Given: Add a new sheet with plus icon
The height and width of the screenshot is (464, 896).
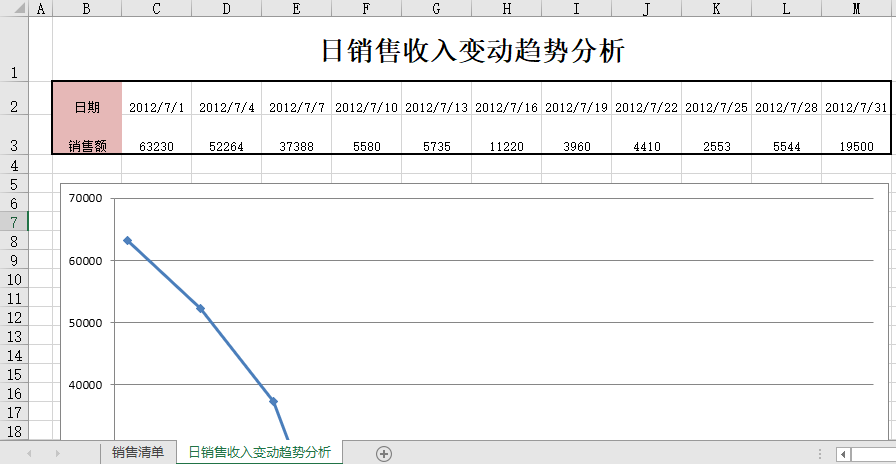Looking at the screenshot, I should coord(383,453).
